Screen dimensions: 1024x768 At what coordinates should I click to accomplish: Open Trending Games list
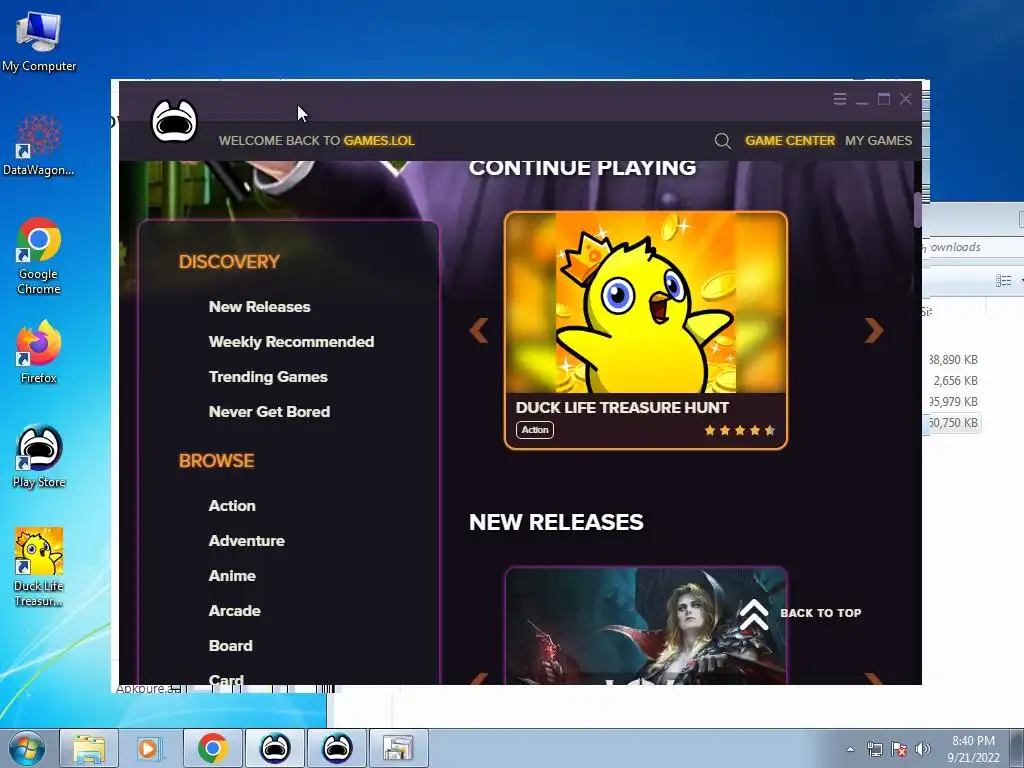click(x=268, y=377)
